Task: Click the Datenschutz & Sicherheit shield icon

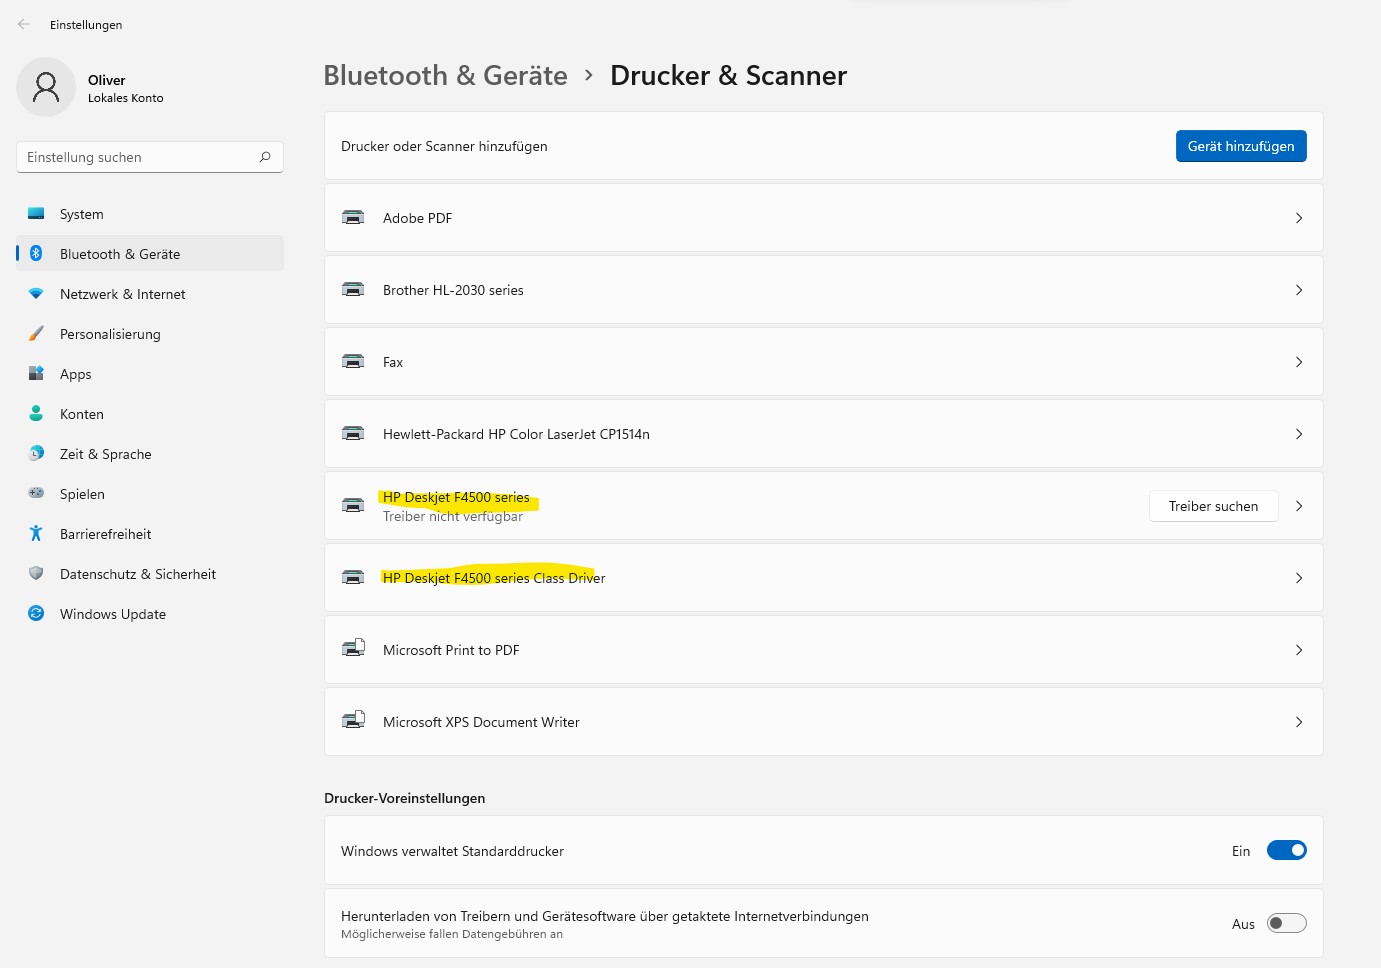Action: pyautogui.click(x=36, y=573)
